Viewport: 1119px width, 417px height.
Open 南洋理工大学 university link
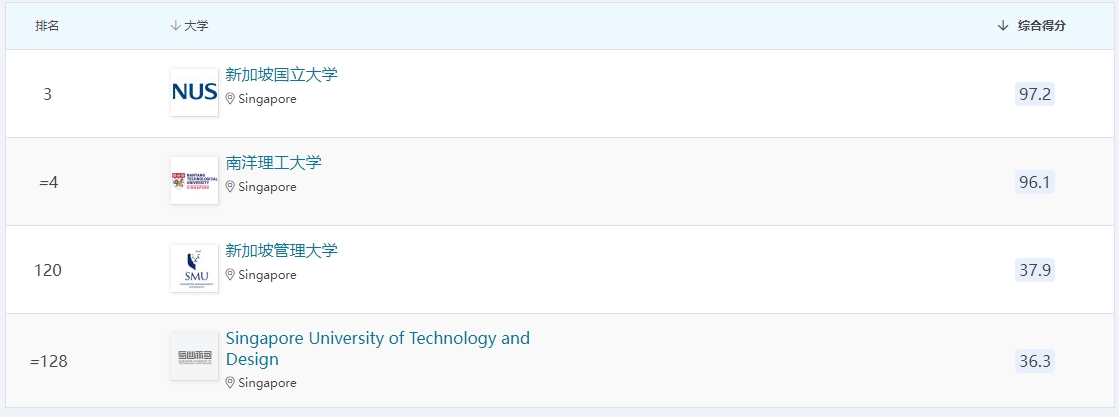pyautogui.click(x=274, y=163)
